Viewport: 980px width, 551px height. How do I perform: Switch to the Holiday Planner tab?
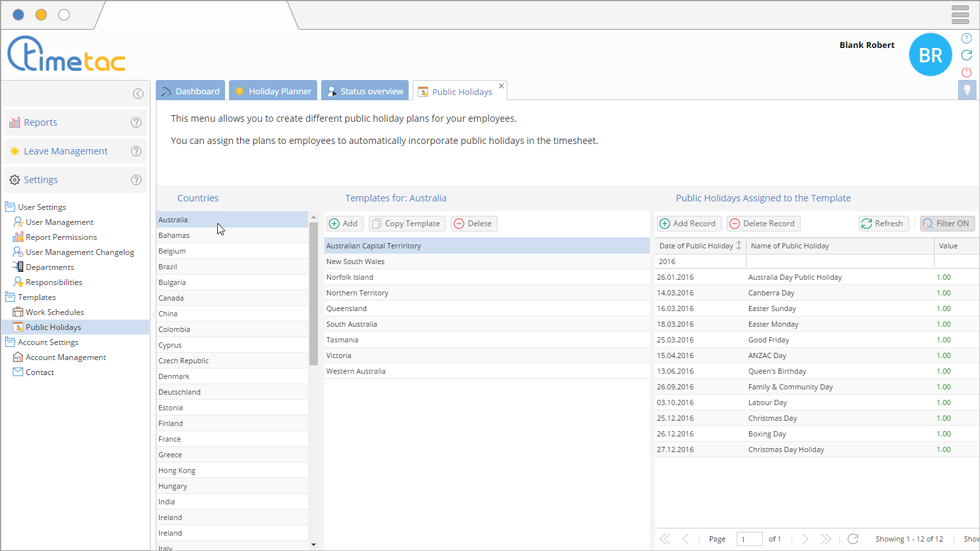(273, 91)
